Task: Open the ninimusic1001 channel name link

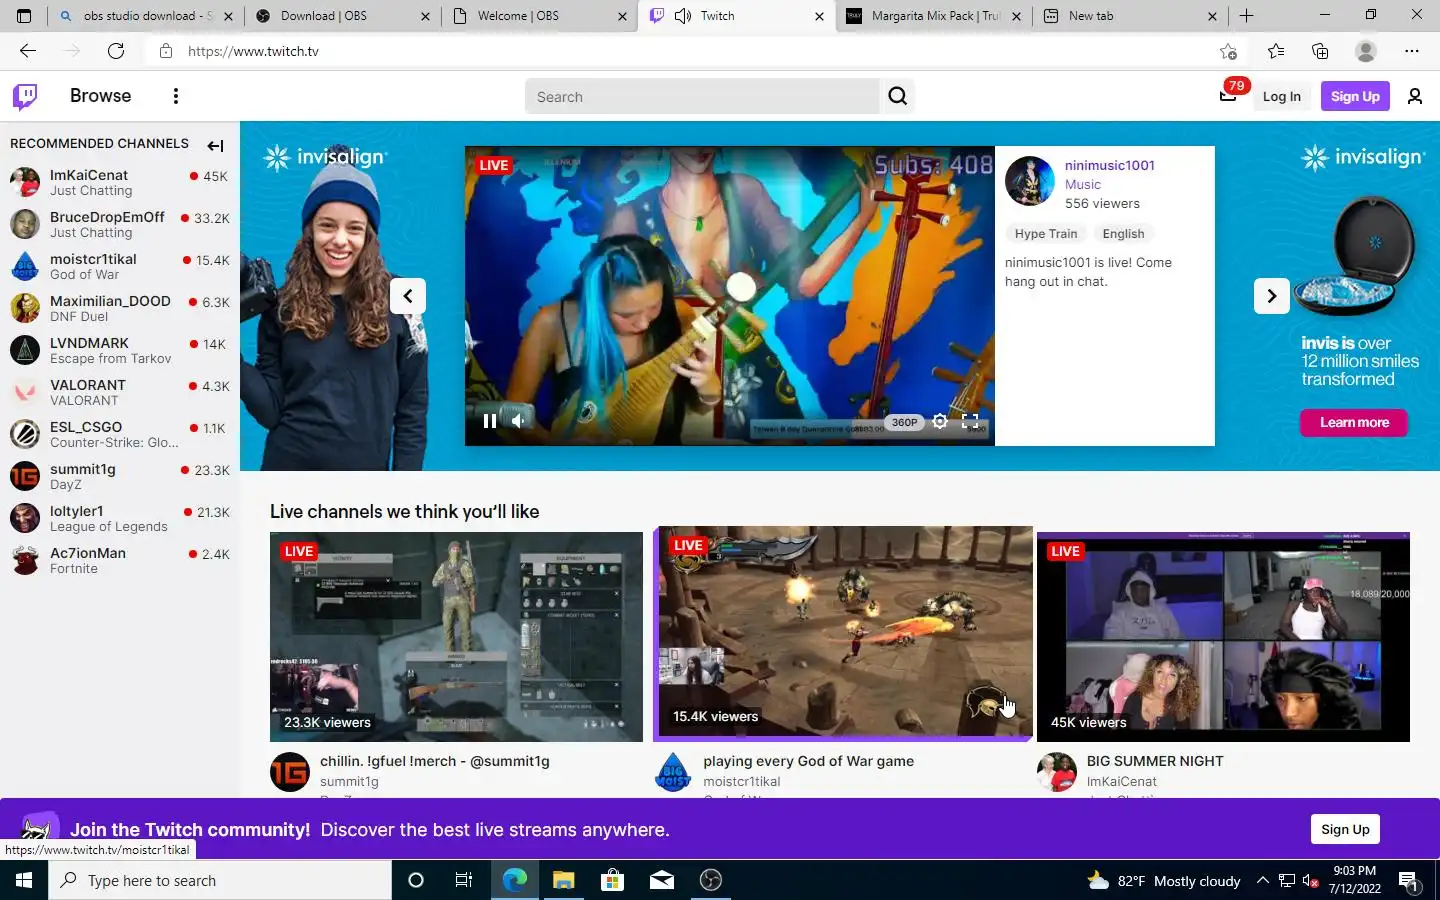Action: tap(1109, 165)
